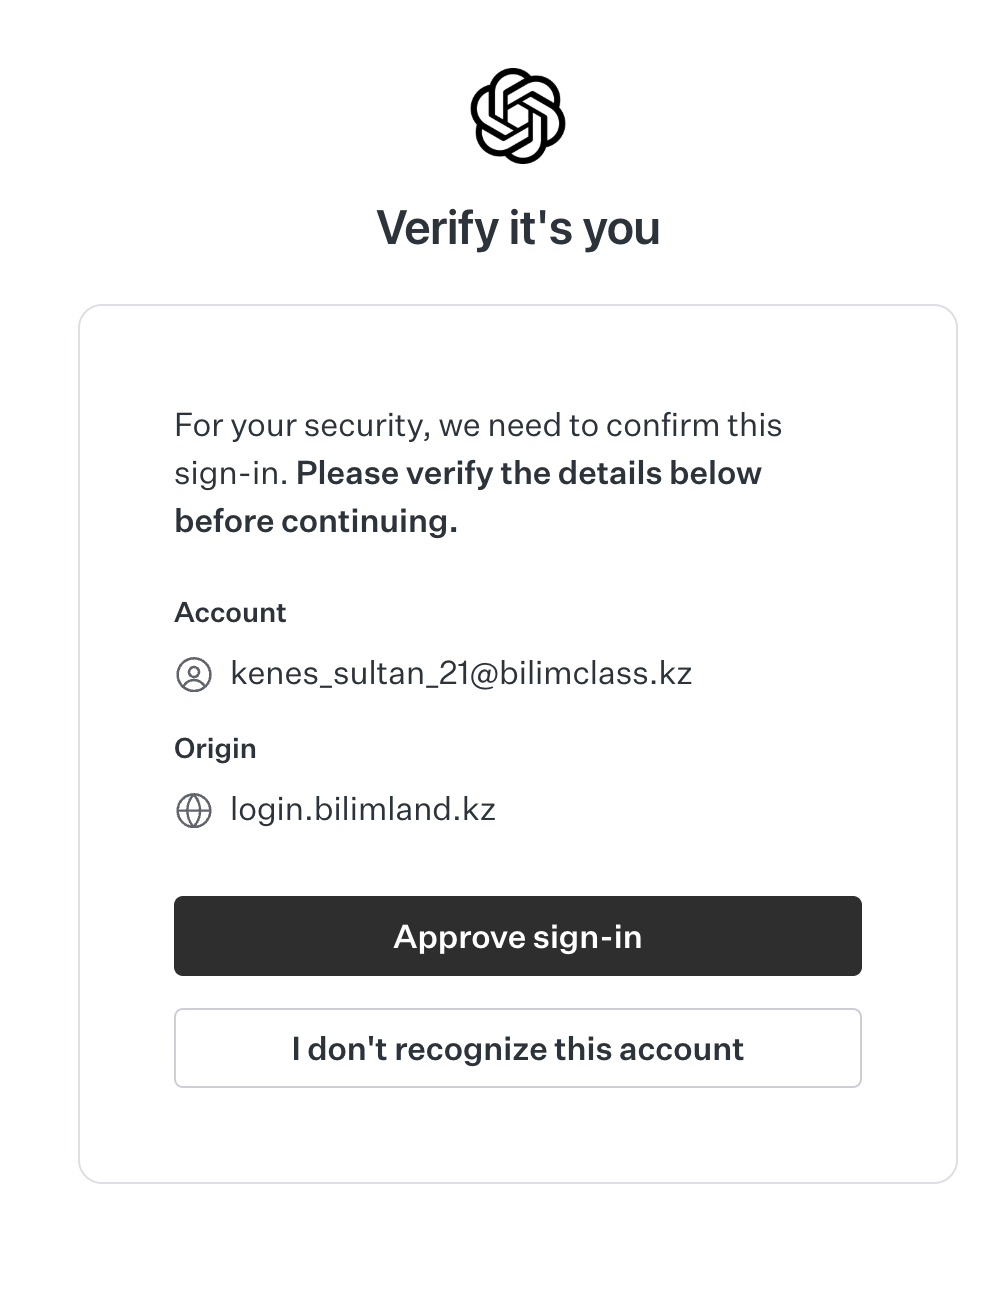Click the bold "Please verify the details below" text
1008x1300 pixels.
click(x=529, y=473)
